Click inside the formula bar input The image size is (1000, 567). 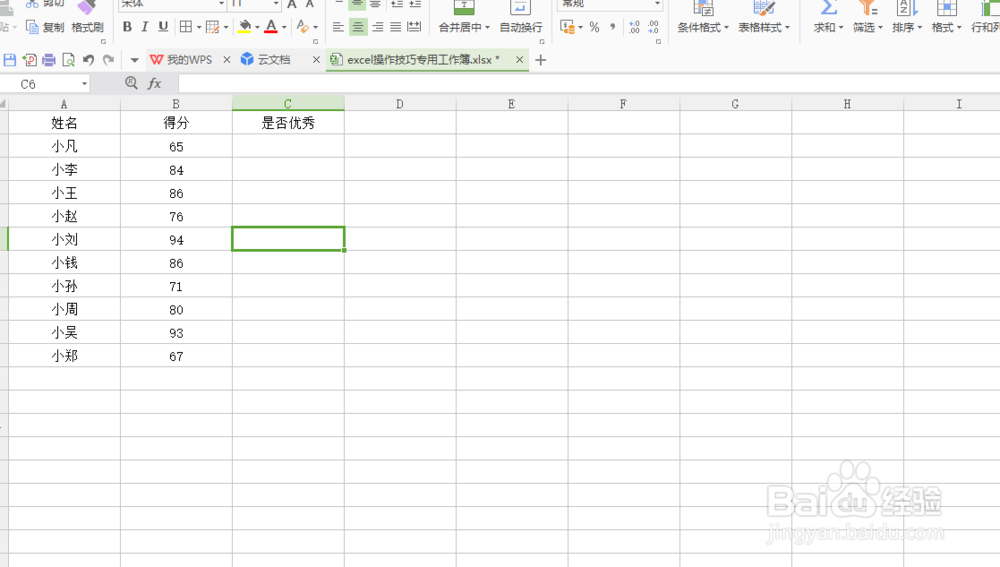589,84
